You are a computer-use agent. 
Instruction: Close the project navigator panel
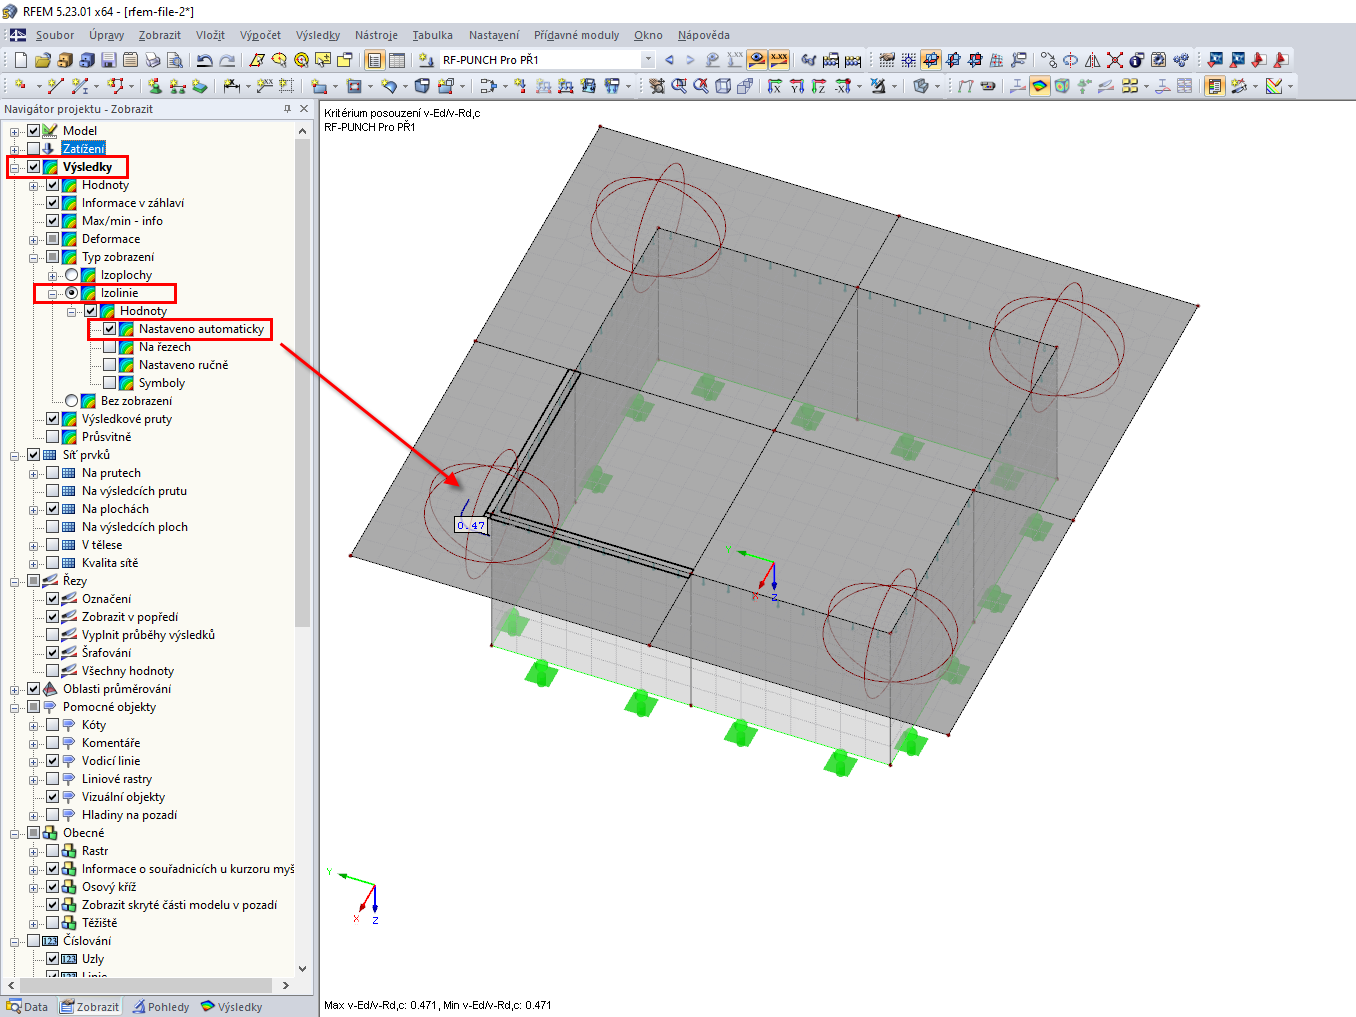tap(304, 109)
